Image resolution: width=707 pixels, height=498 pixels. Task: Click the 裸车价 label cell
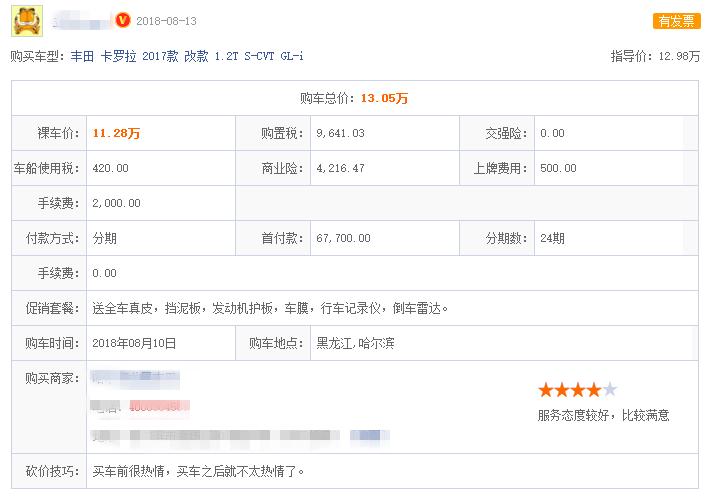tap(49, 134)
